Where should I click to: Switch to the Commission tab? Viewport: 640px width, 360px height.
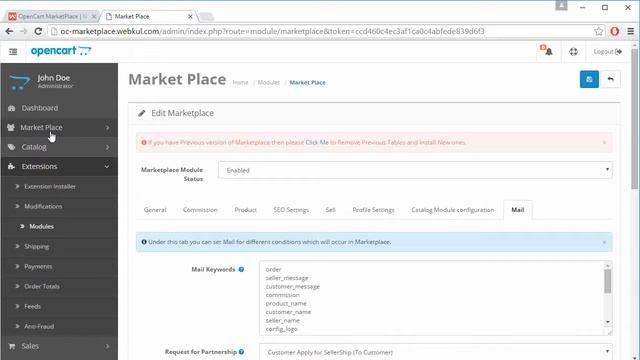pos(200,210)
